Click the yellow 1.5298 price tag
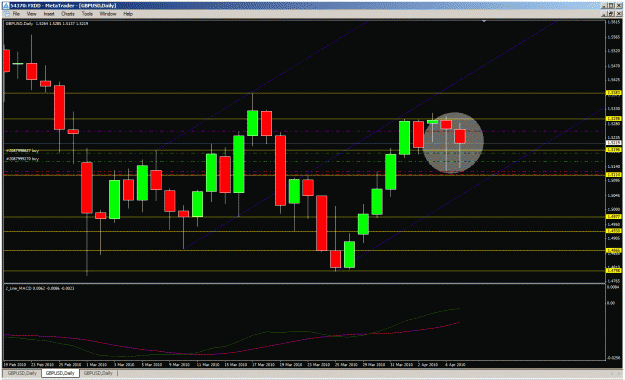 613,118
